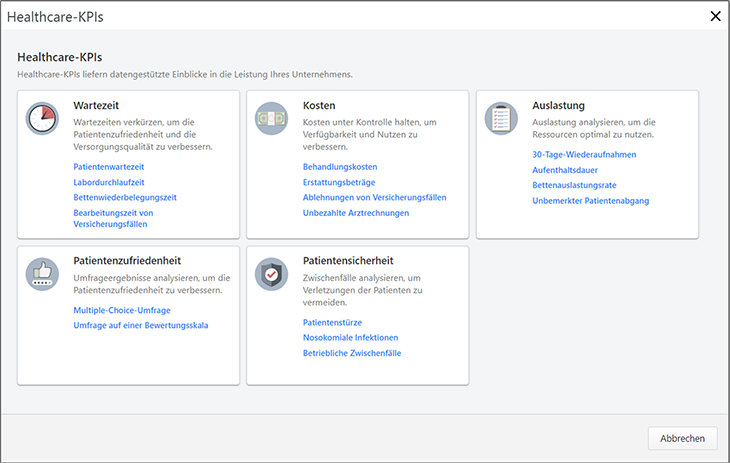Select Erstattungsbeträge KPI
730x463 pixels.
340,182
